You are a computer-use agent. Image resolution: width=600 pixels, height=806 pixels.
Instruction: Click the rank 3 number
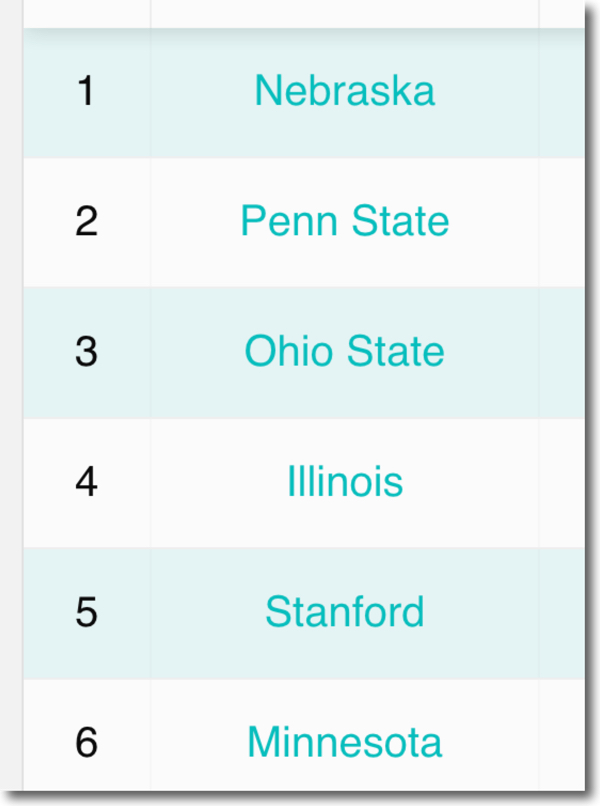coord(87,351)
